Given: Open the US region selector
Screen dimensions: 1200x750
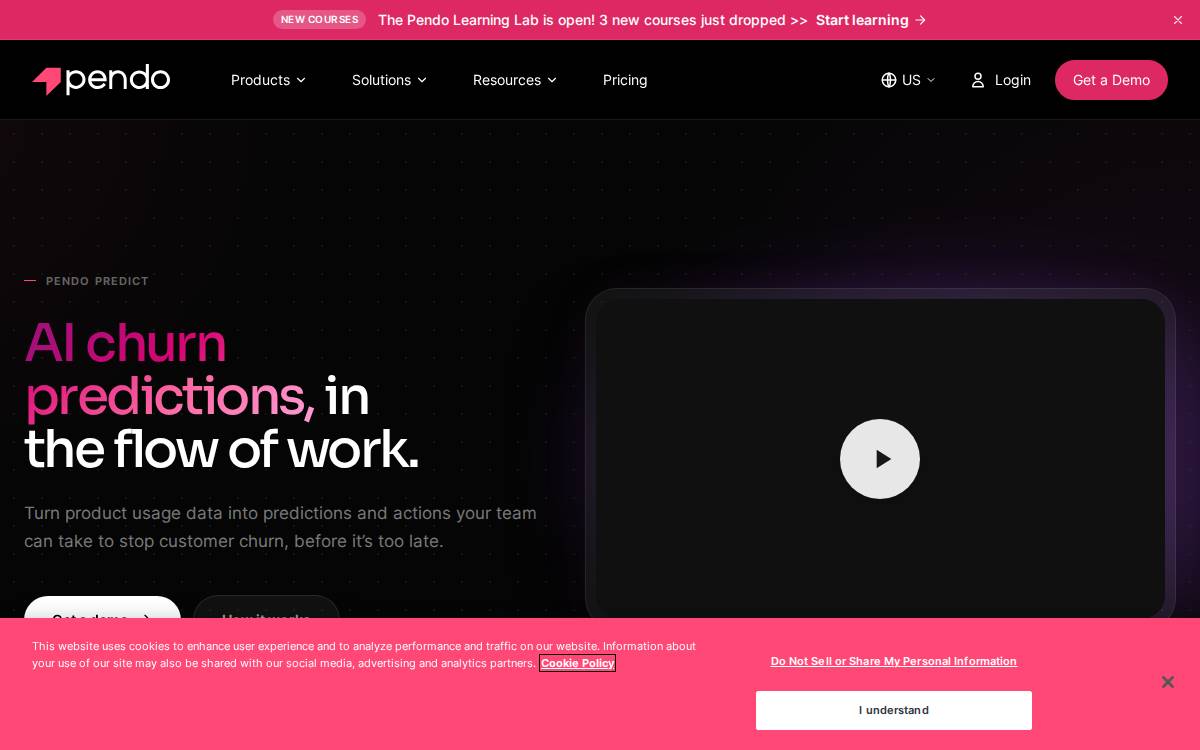Looking at the screenshot, I should point(908,80).
